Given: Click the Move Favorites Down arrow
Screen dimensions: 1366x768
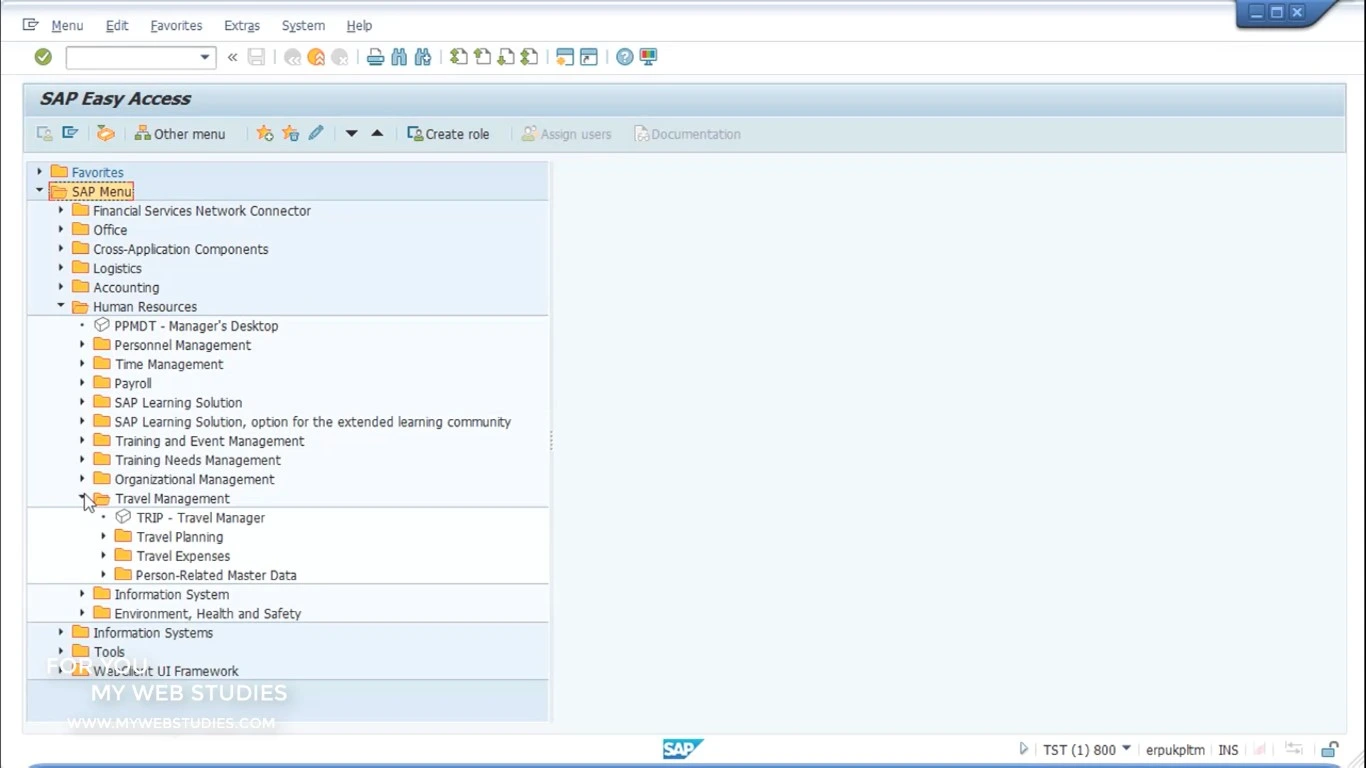Looking at the screenshot, I should 351,133.
